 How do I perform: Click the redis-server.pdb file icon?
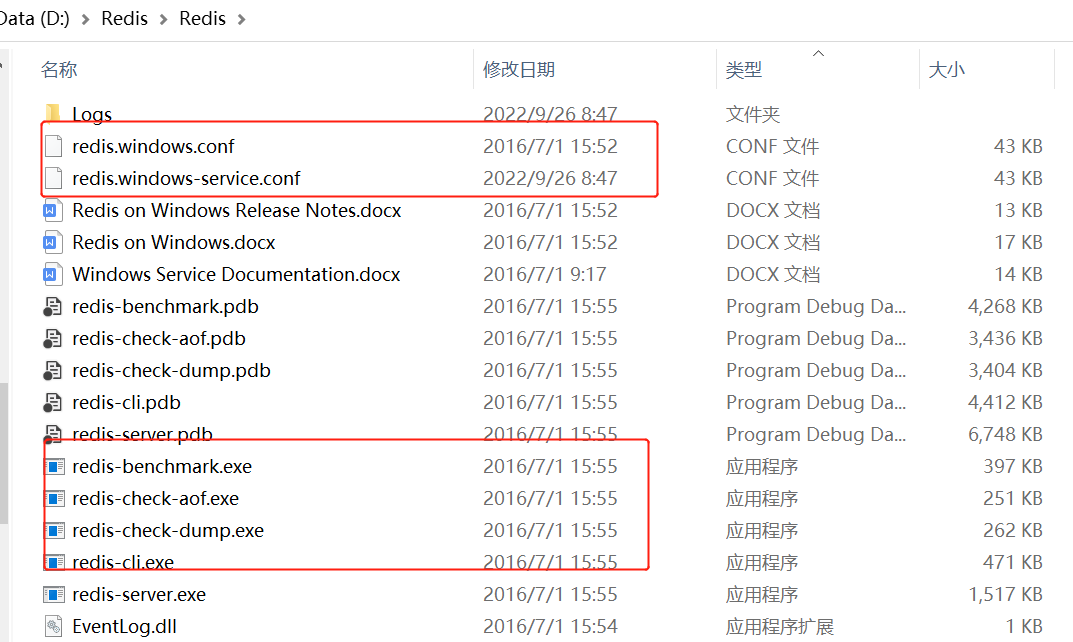[x=53, y=434]
